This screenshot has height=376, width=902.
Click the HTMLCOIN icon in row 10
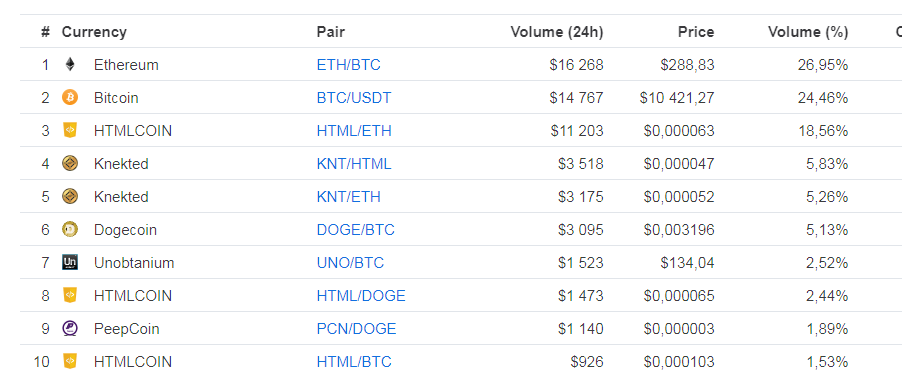[70, 362]
